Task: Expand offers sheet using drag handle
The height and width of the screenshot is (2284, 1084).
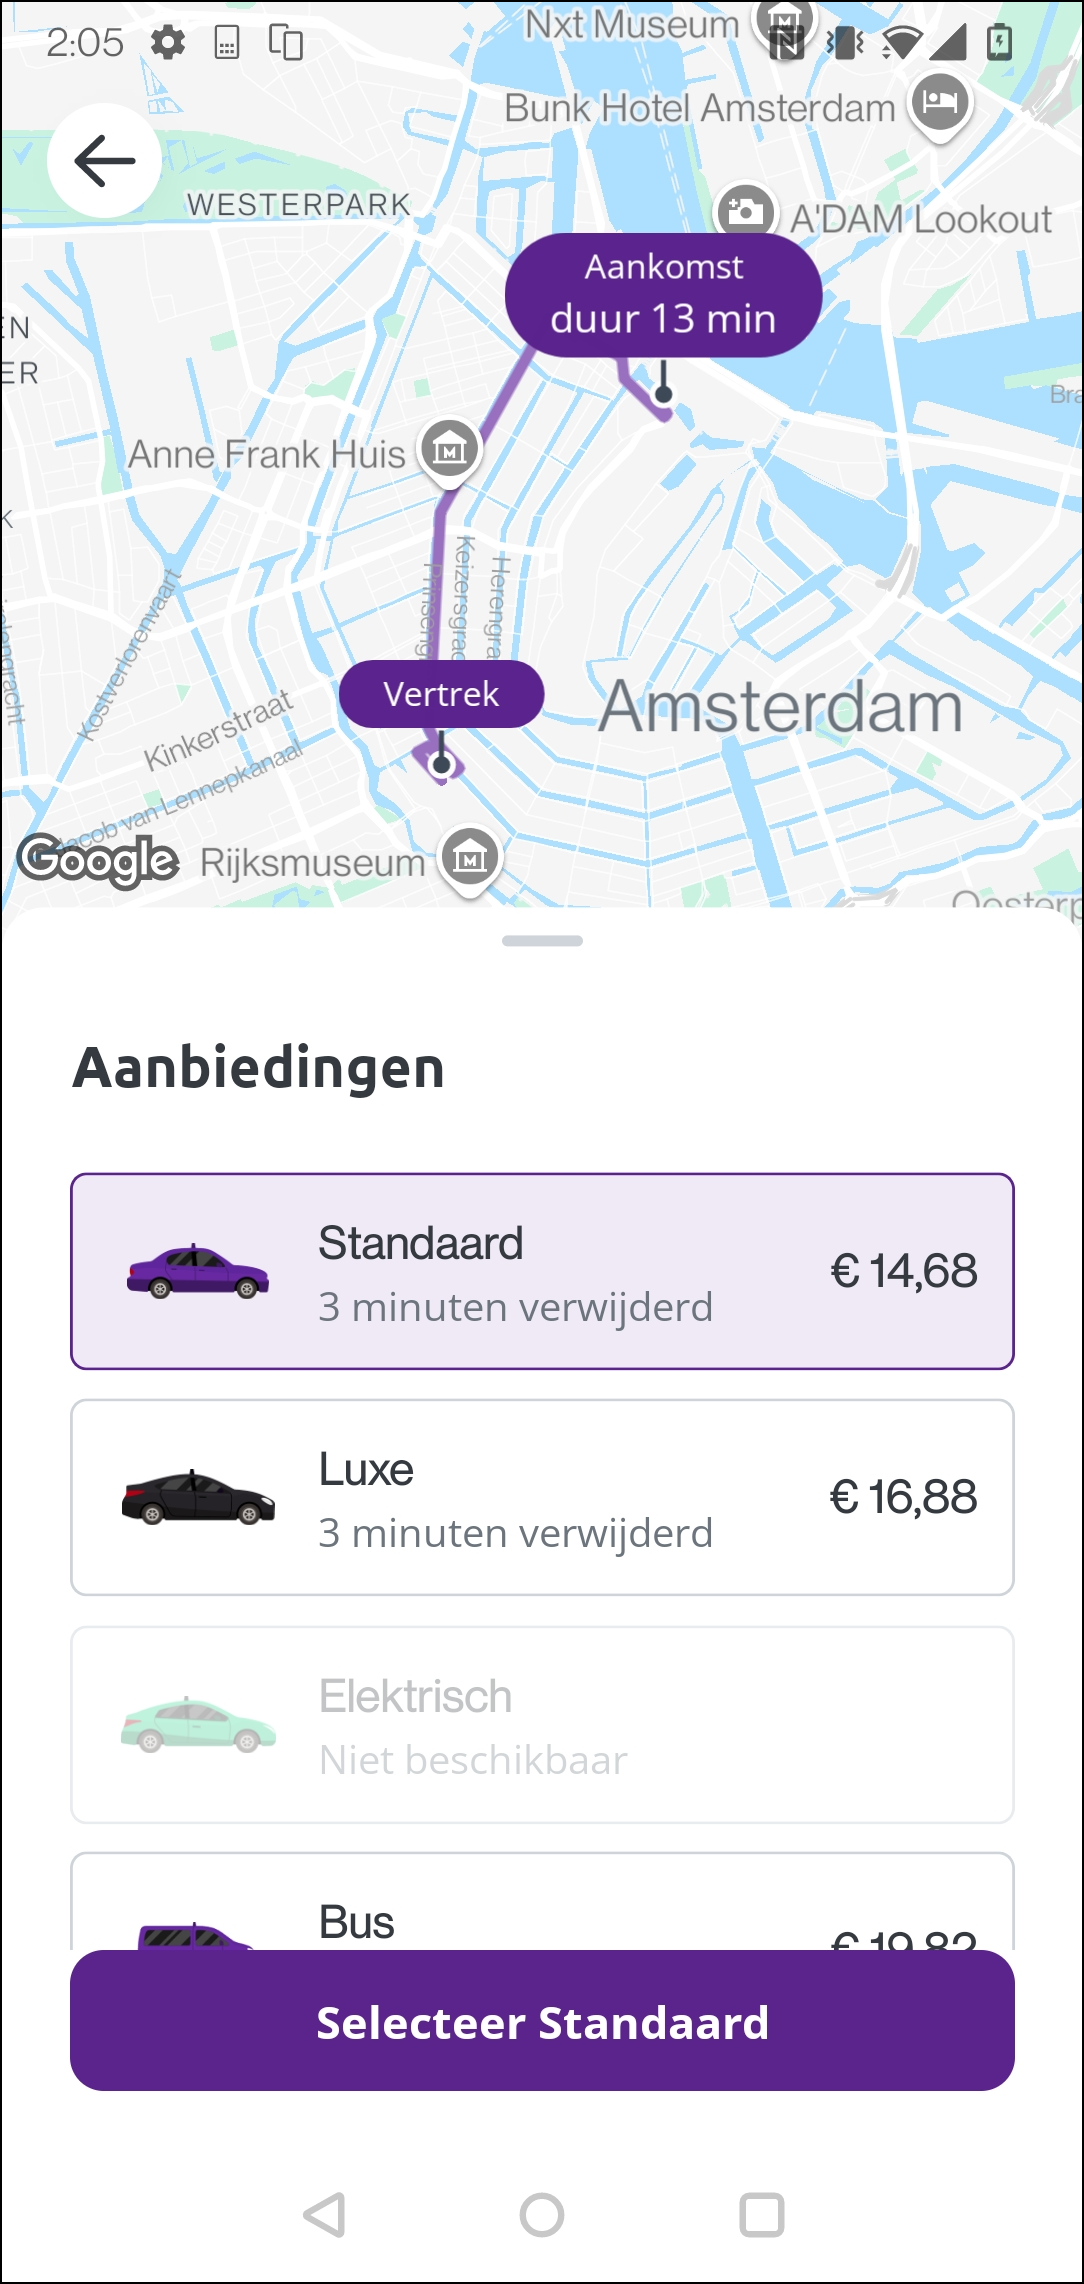Action: click(x=542, y=941)
